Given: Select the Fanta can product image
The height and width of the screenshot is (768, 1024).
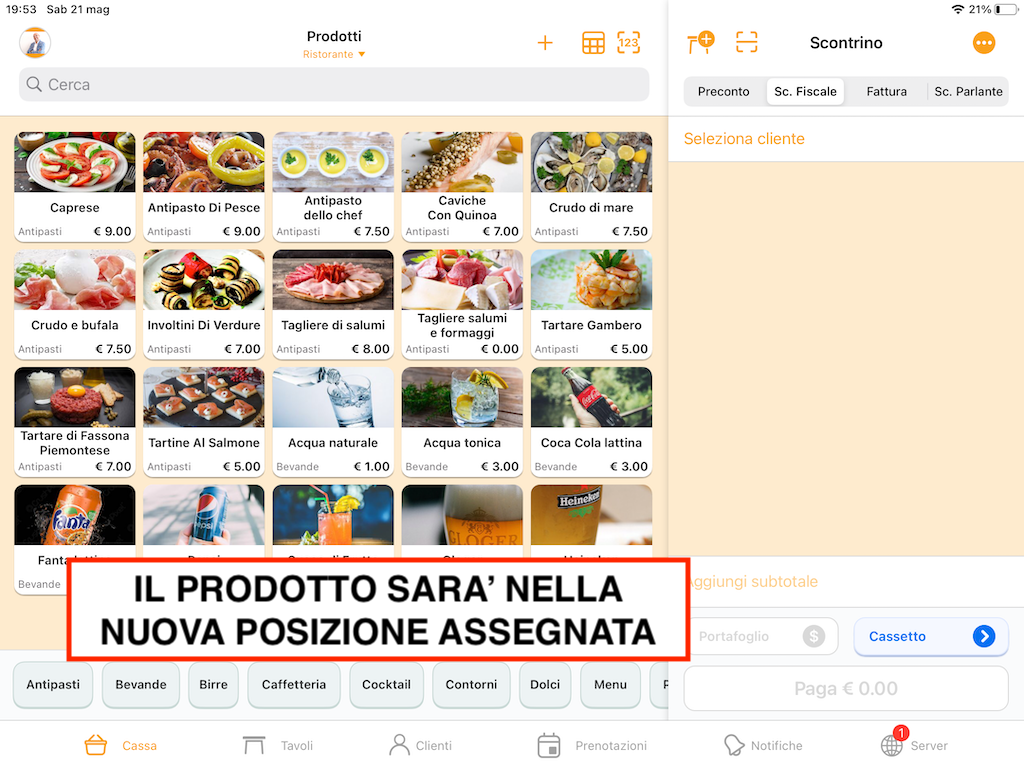Looking at the screenshot, I should pos(74,515).
